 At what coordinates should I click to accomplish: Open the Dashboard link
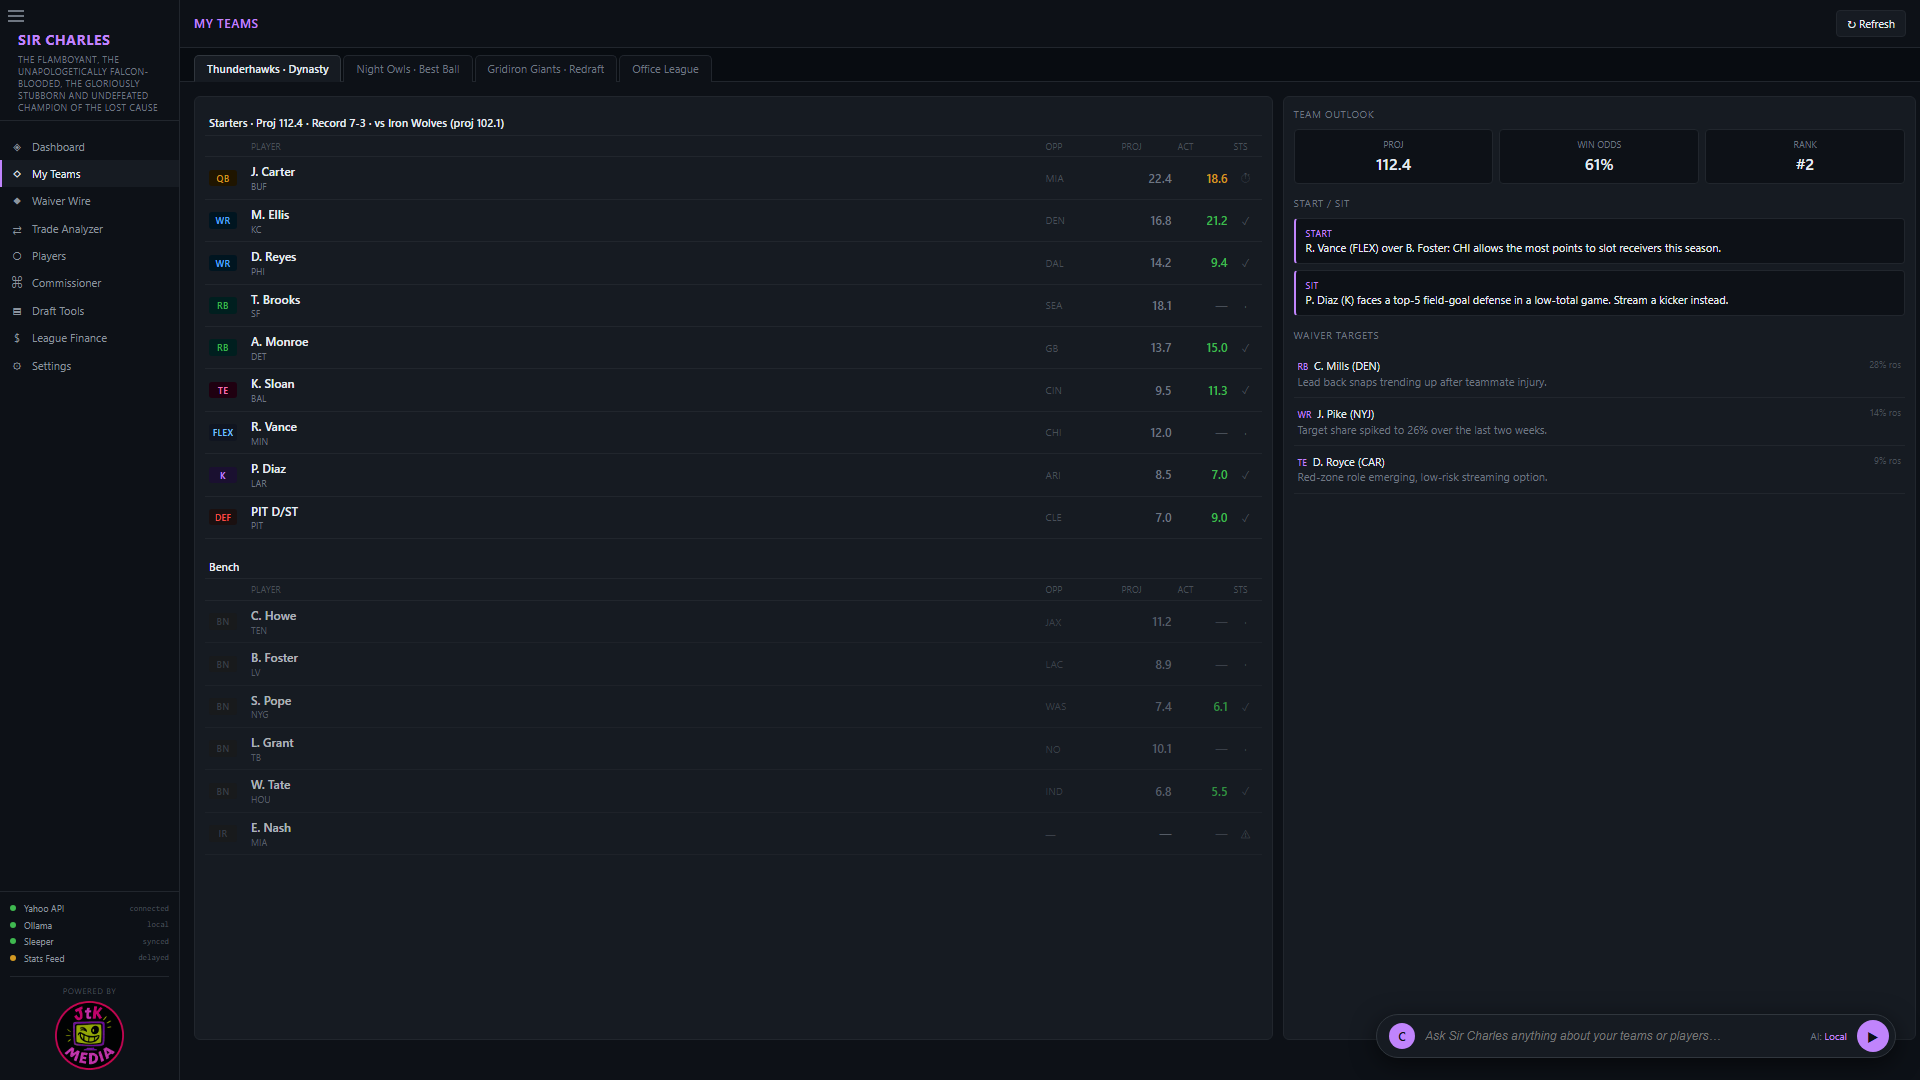pos(89,147)
